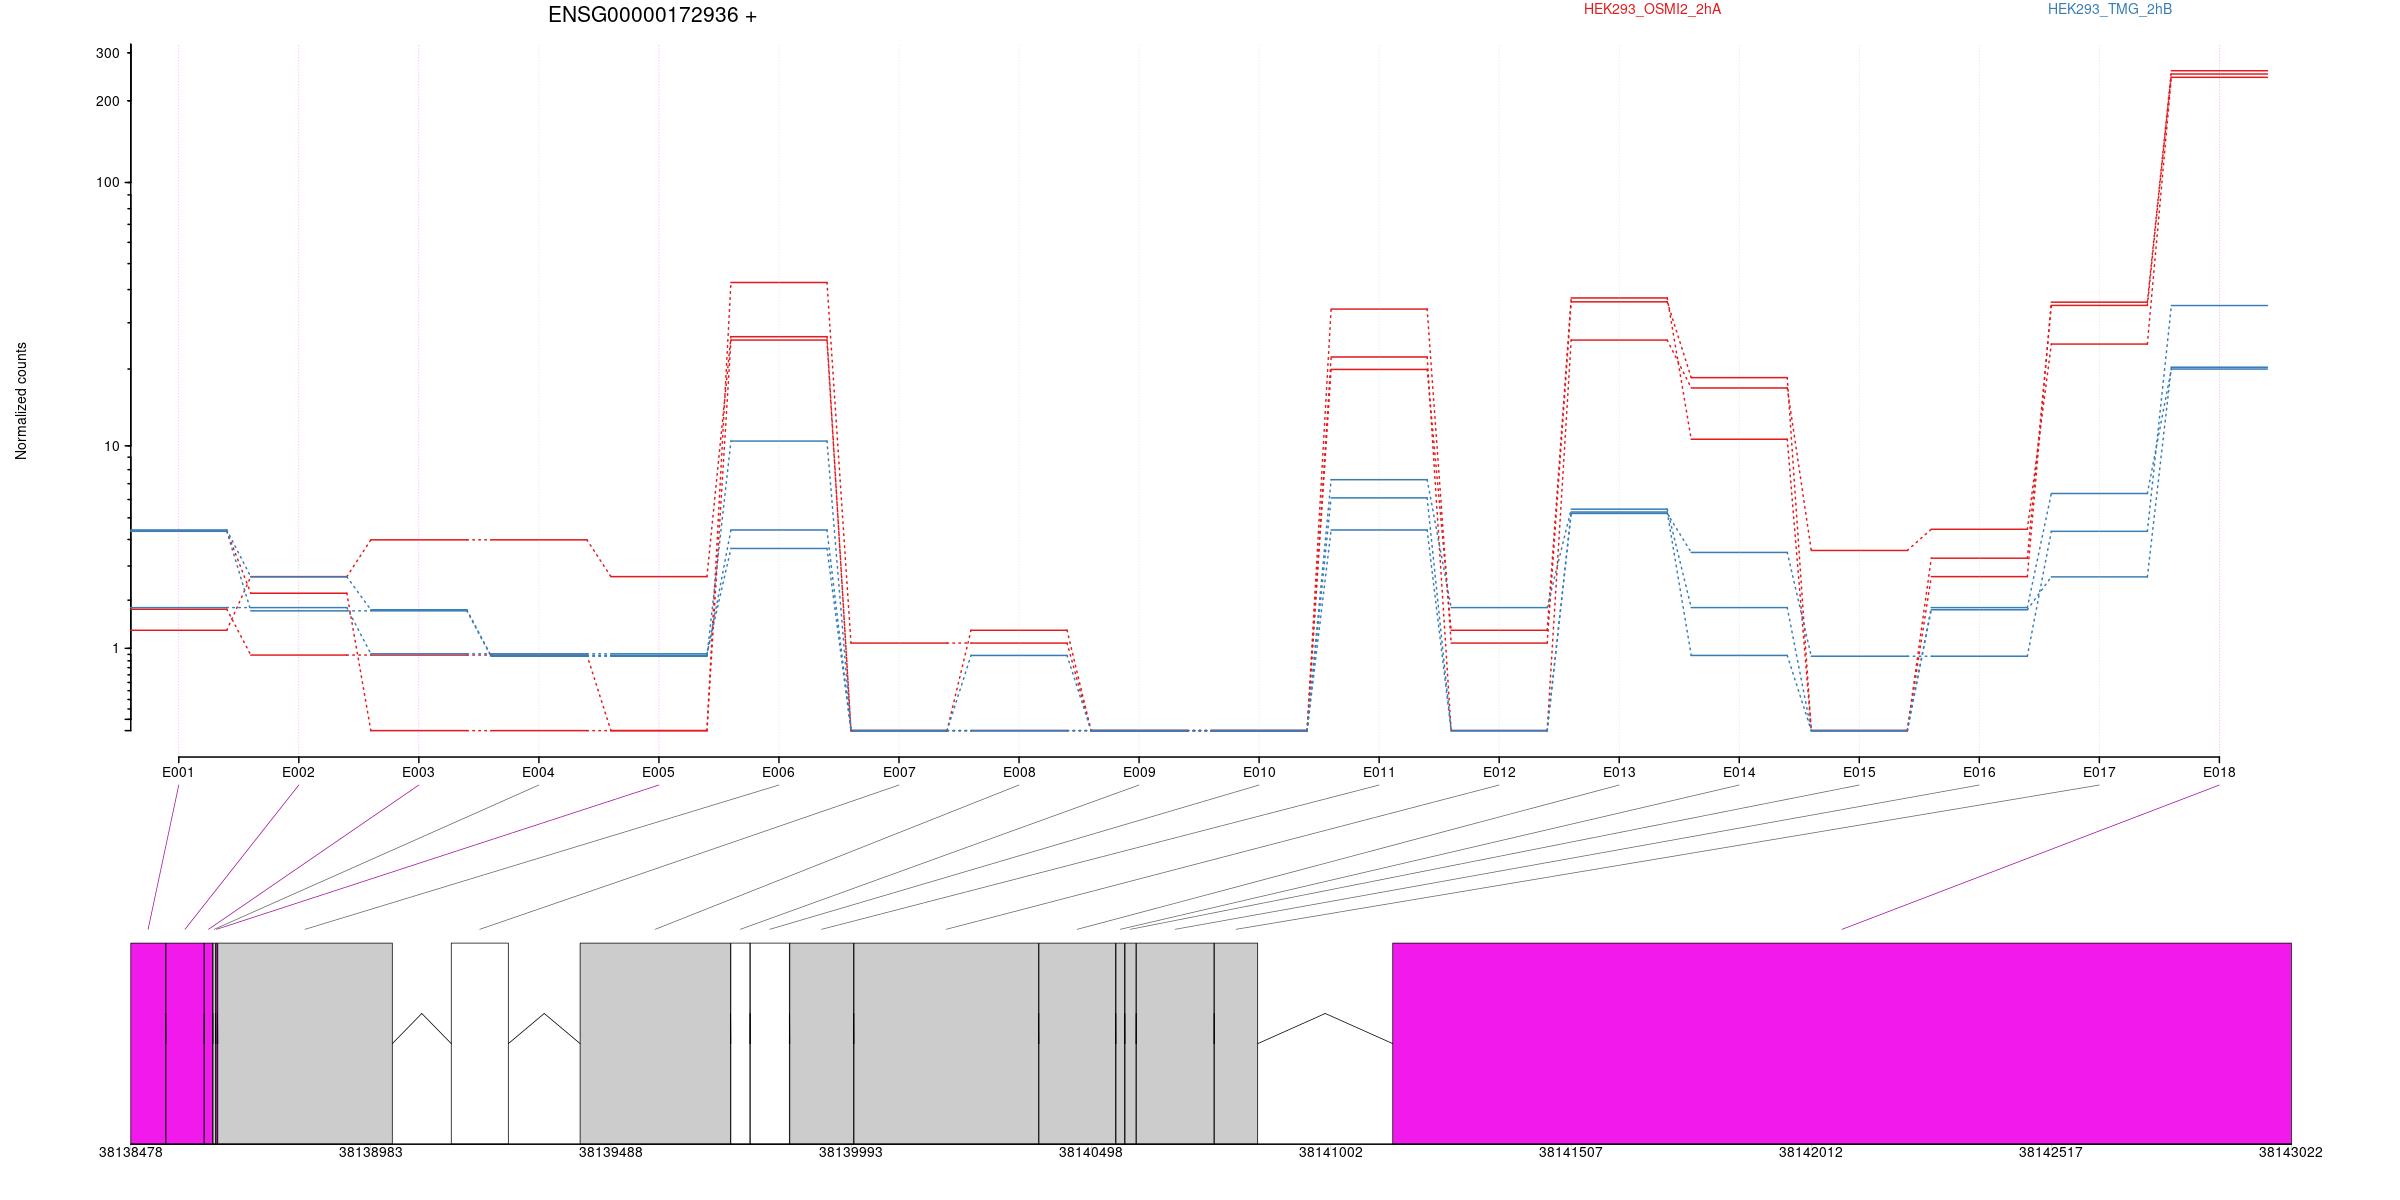The height and width of the screenshot is (1200, 2400).
Task: Click the highest red line segment above E006
Action: pos(779,282)
